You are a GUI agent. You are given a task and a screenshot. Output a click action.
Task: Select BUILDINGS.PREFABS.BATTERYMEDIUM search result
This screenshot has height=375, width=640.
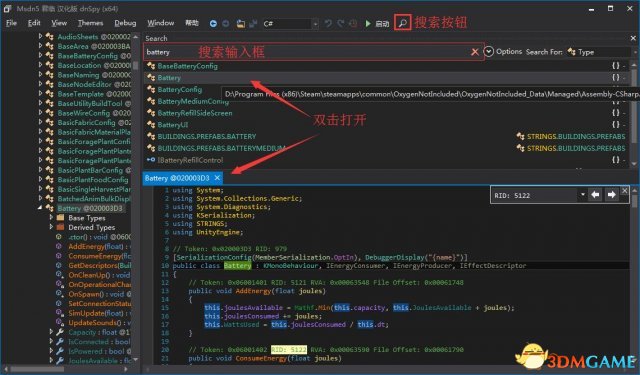coord(221,149)
